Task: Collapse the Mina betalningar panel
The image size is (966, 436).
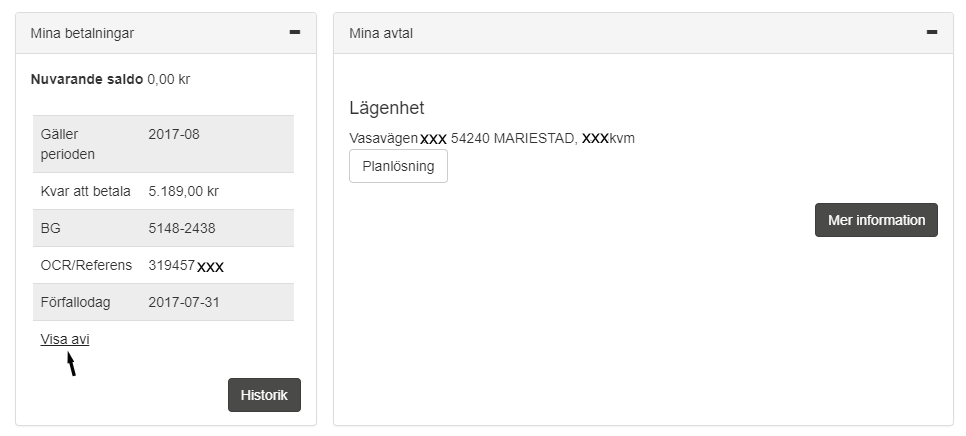Action: pos(294,33)
